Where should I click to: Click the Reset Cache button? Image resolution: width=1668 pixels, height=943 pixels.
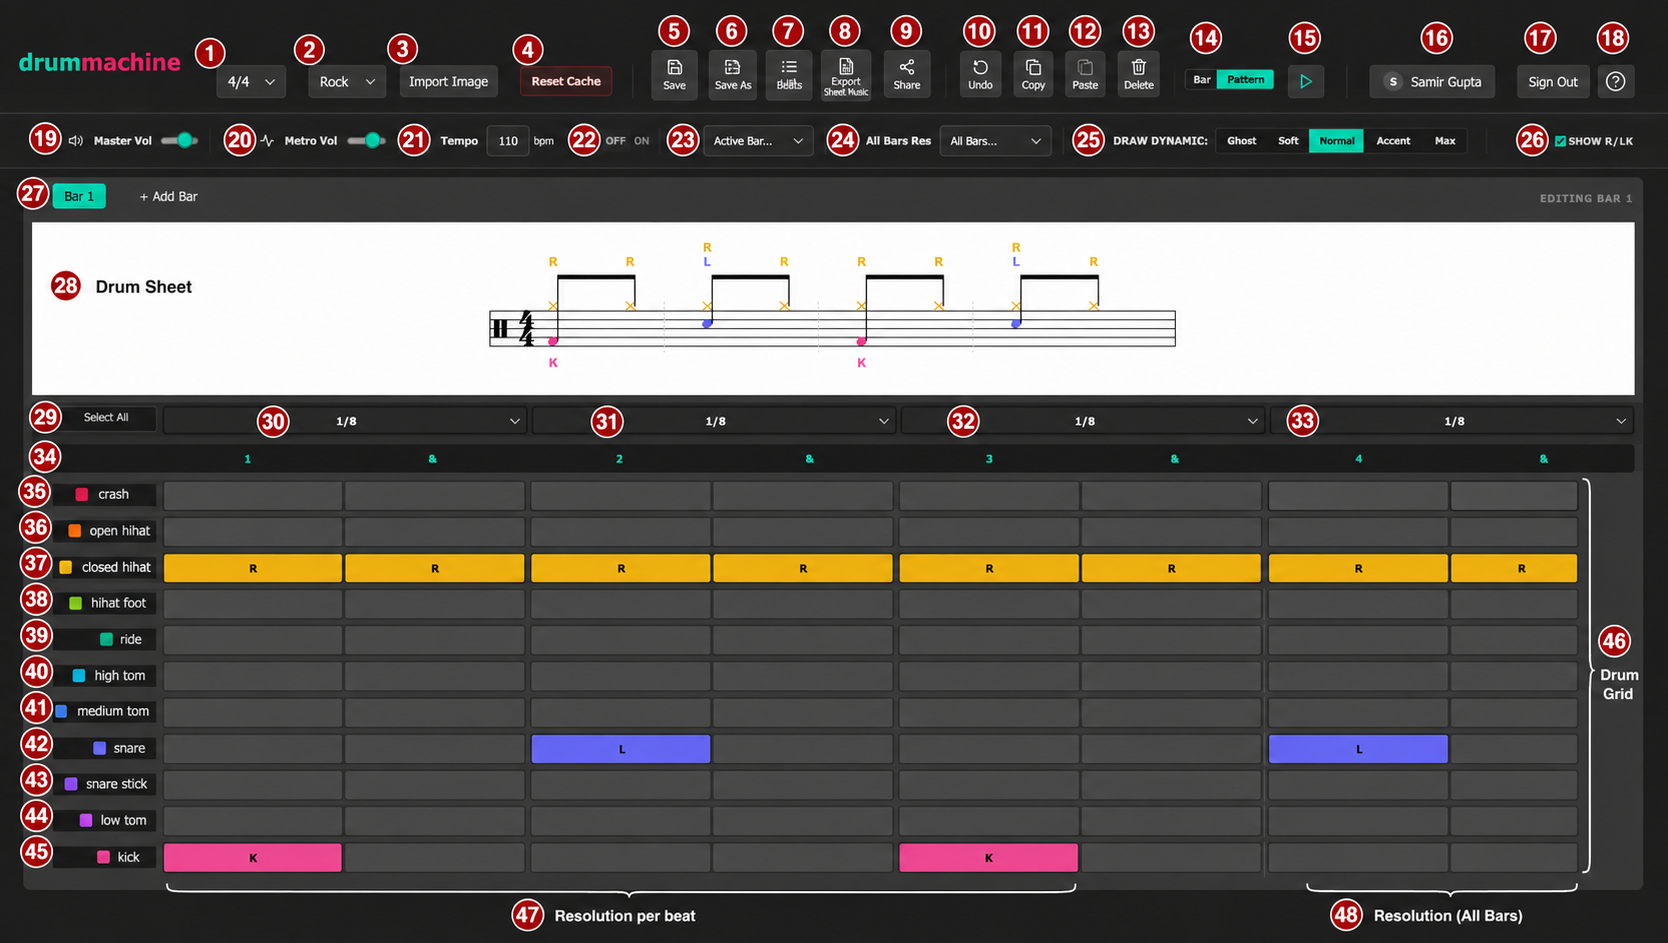566,81
